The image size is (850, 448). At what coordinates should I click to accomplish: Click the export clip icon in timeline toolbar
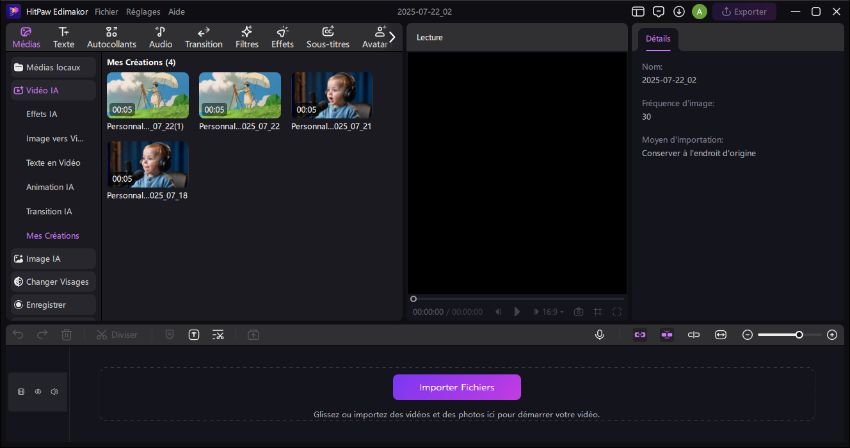(253, 335)
